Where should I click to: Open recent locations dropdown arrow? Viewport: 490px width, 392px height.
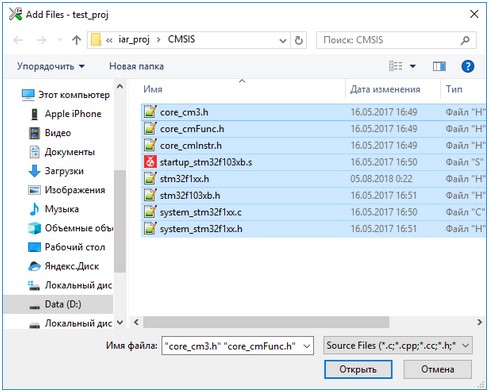click(60, 40)
